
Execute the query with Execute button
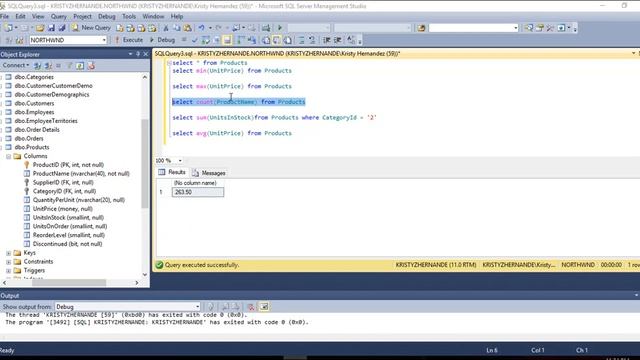point(129,40)
